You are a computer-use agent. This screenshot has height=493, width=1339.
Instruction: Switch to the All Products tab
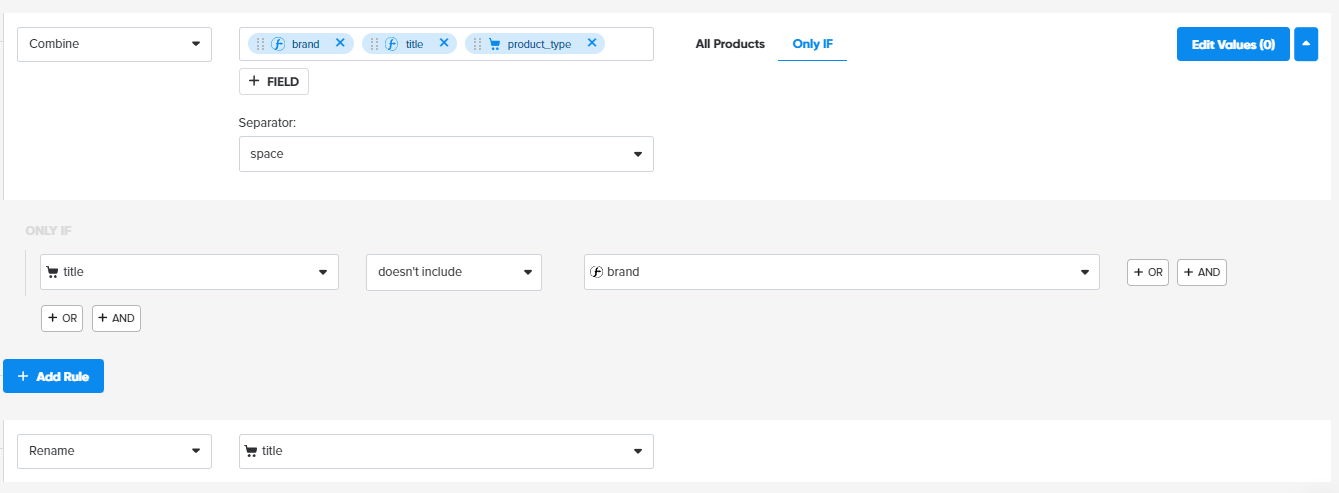pos(730,44)
